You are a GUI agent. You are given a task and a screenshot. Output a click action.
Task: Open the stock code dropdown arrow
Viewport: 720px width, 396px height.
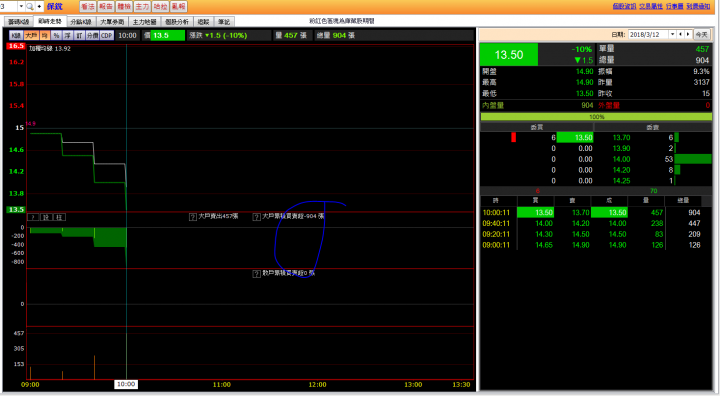point(21,6)
